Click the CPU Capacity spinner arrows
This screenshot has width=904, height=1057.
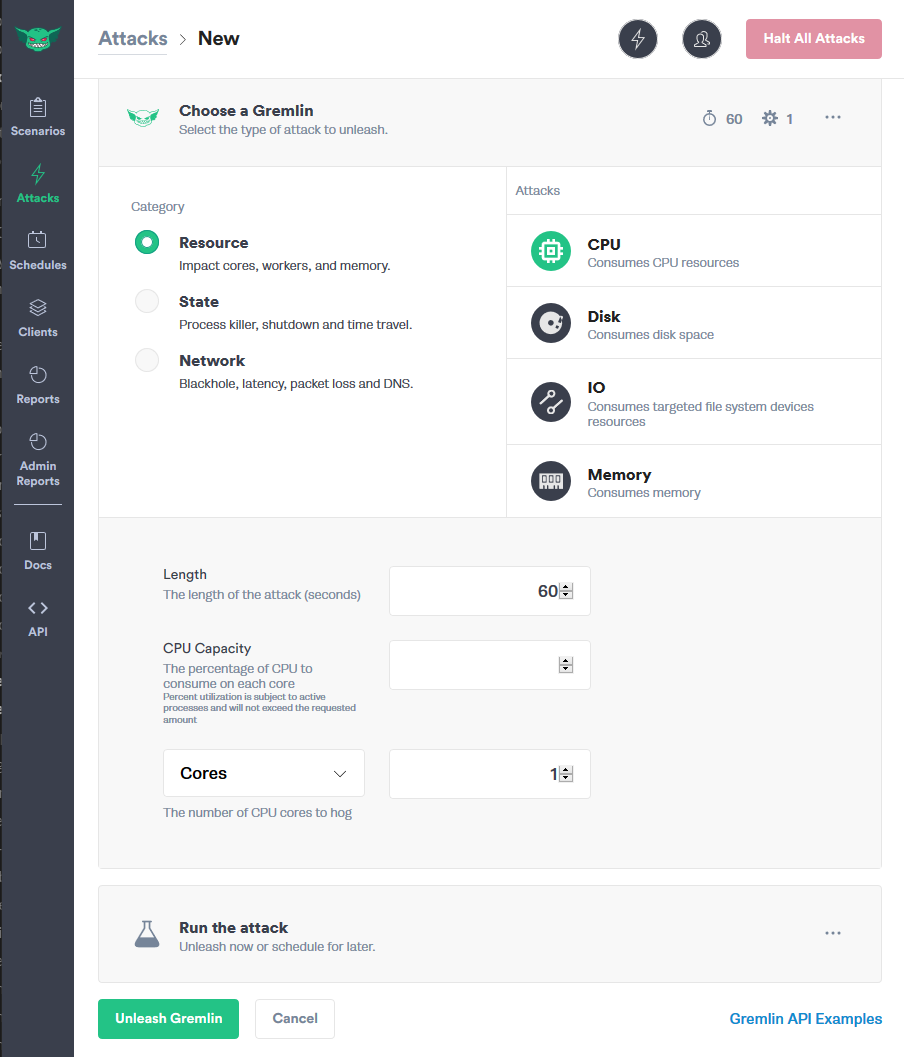pyautogui.click(x=566, y=665)
